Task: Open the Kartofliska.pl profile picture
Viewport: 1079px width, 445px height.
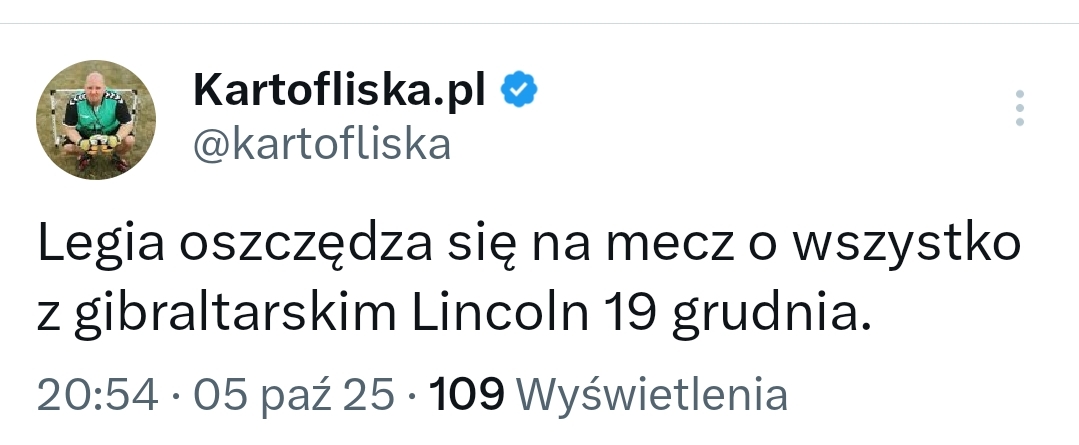Action: point(96,120)
